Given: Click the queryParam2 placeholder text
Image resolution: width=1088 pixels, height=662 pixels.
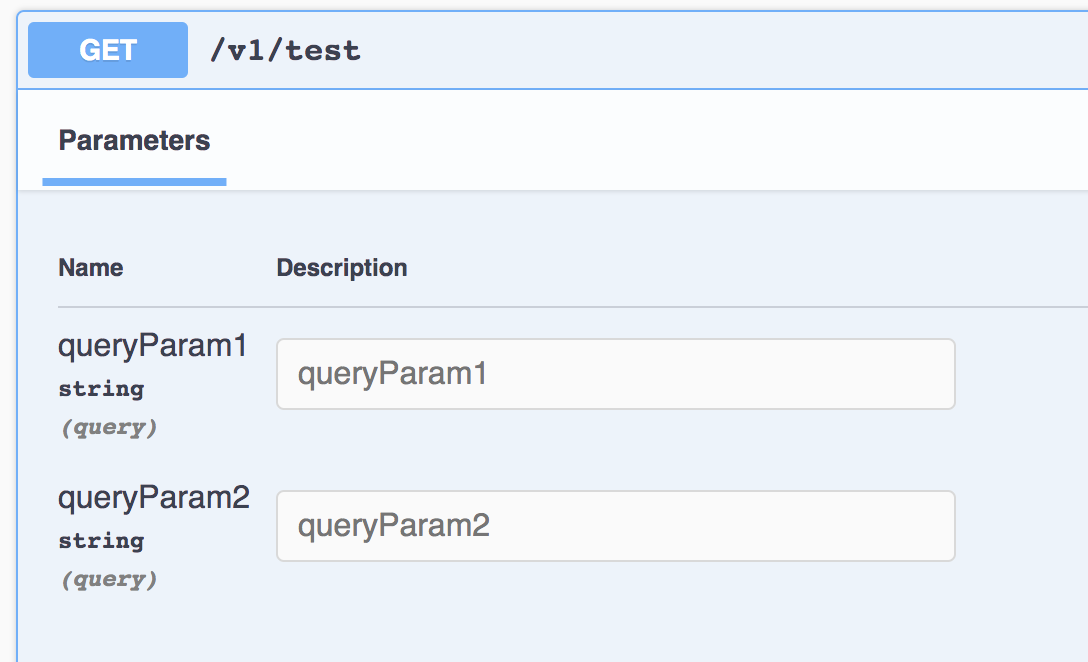Looking at the screenshot, I should click(x=392, y=526).
